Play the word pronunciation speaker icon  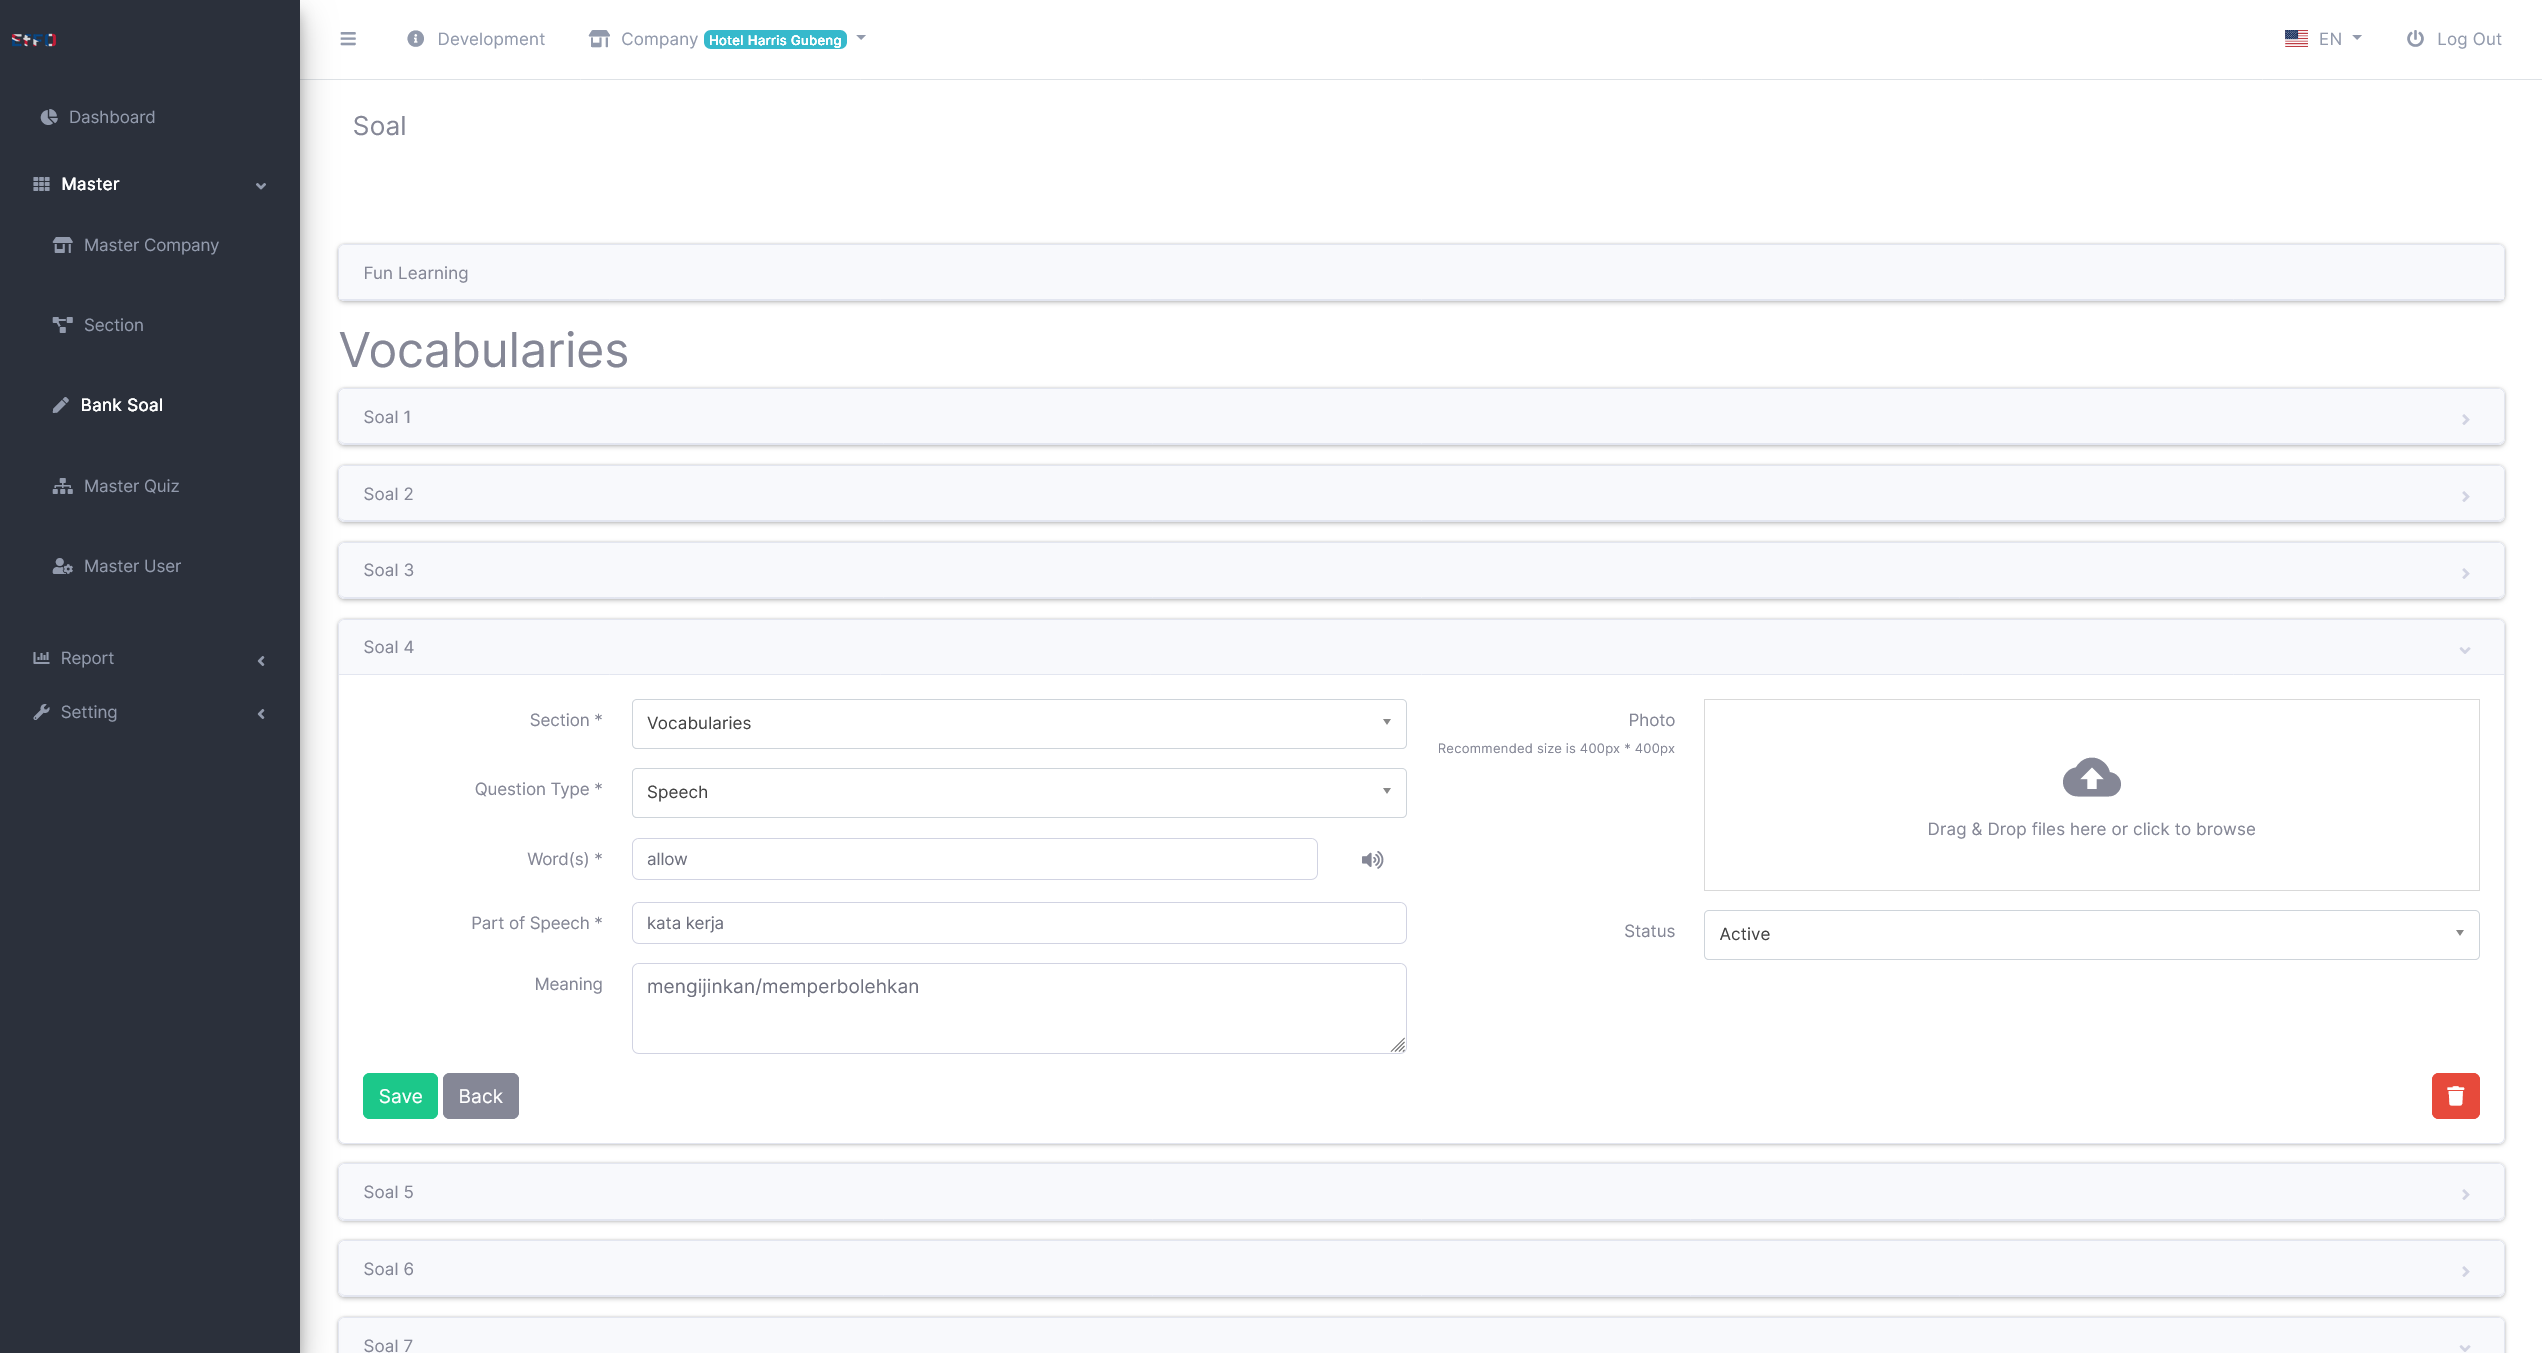1372,860
